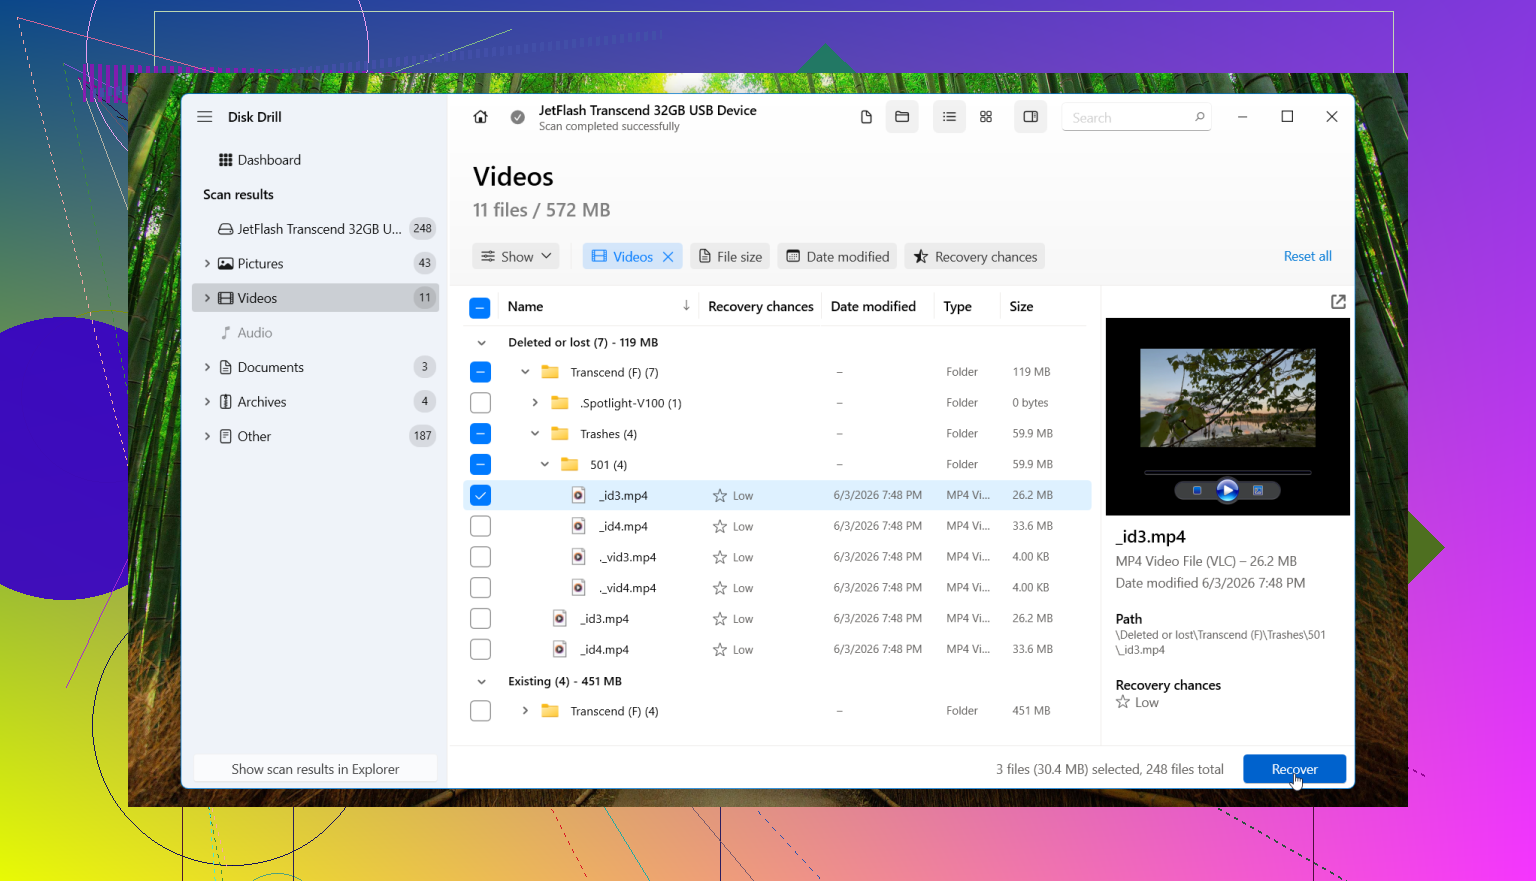The height and width of the screenshot is (881, 1536).
Task: Click the sort arrow in Name column
Action: (686, 306)
